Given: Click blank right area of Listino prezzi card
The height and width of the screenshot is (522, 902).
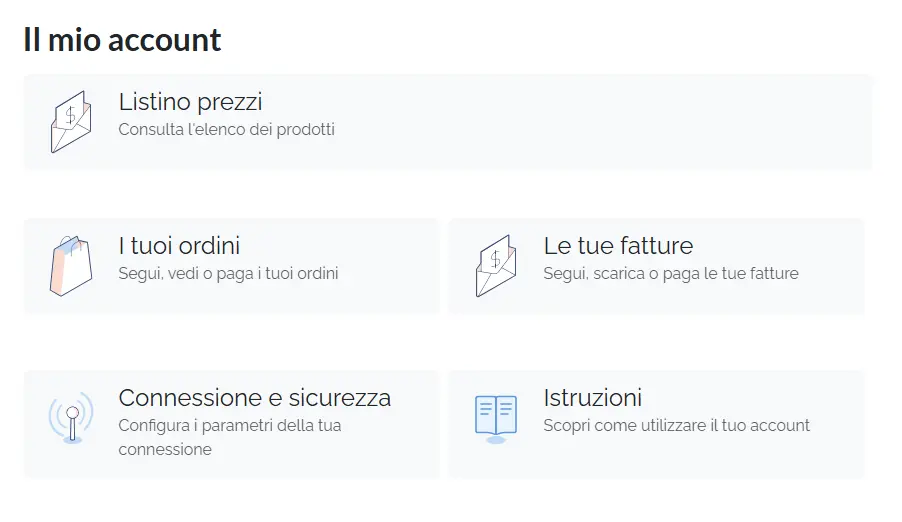Looking at the screenshot, I should [x=633, y=122].
